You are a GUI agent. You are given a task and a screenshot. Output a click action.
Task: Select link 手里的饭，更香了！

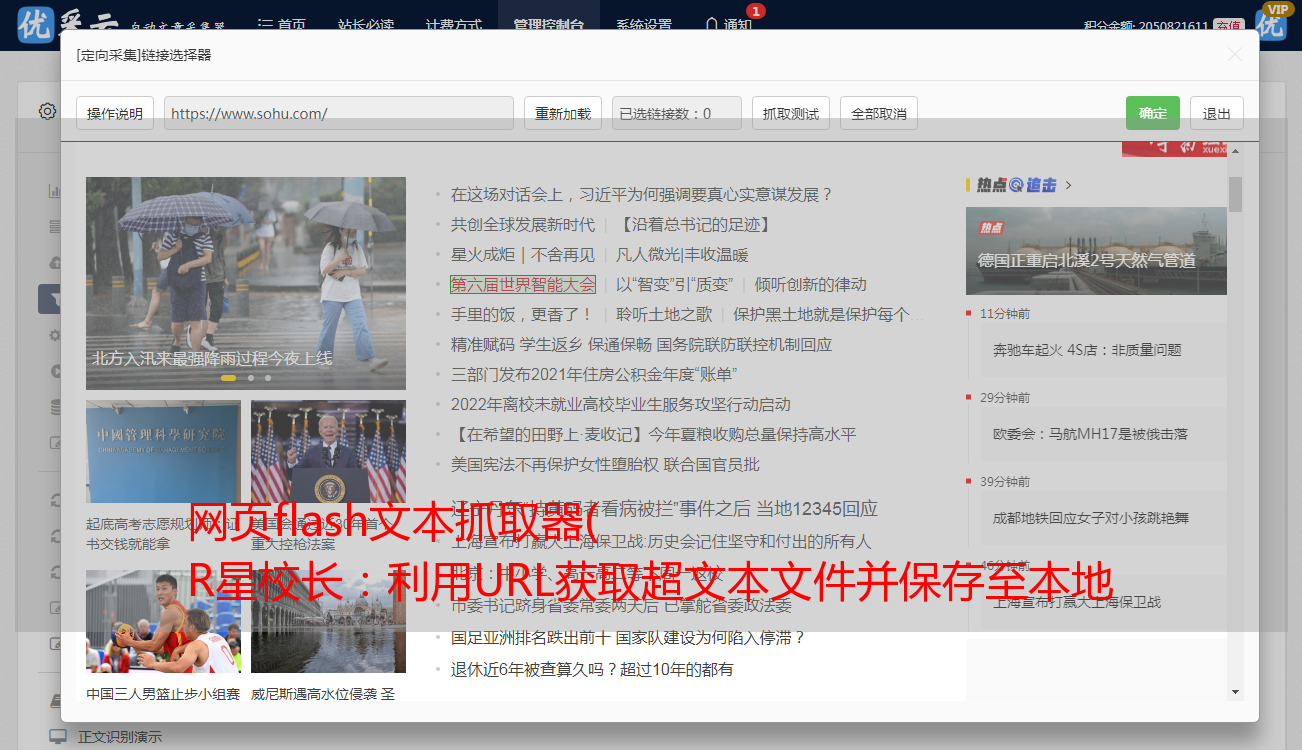click(x=522, y=314)
